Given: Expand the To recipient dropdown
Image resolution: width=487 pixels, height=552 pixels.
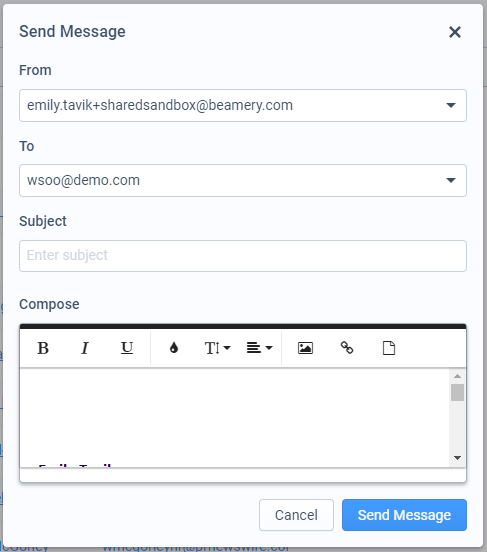Looking at the screenshot, I should (x=451, y=180).
